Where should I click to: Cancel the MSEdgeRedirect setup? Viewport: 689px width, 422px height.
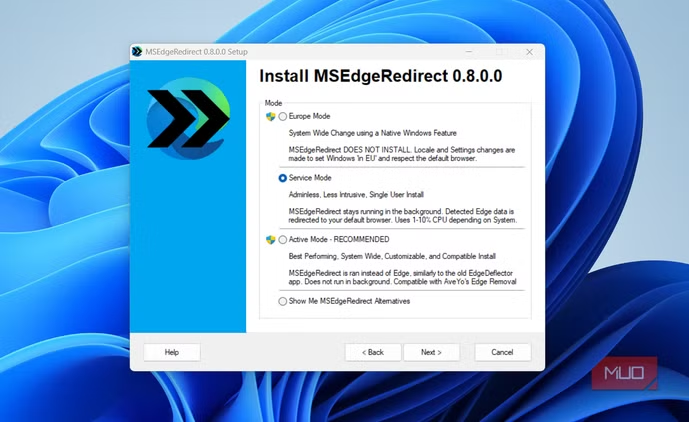click(x=502, y=352)
